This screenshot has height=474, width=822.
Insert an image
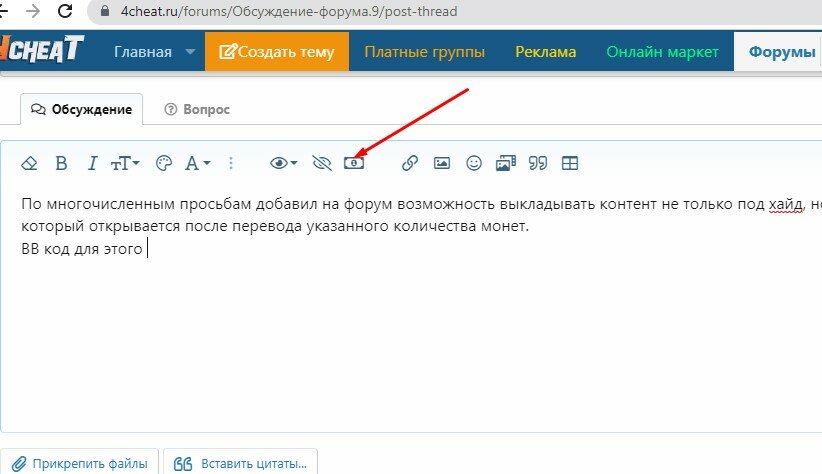[x=442, y=164]
